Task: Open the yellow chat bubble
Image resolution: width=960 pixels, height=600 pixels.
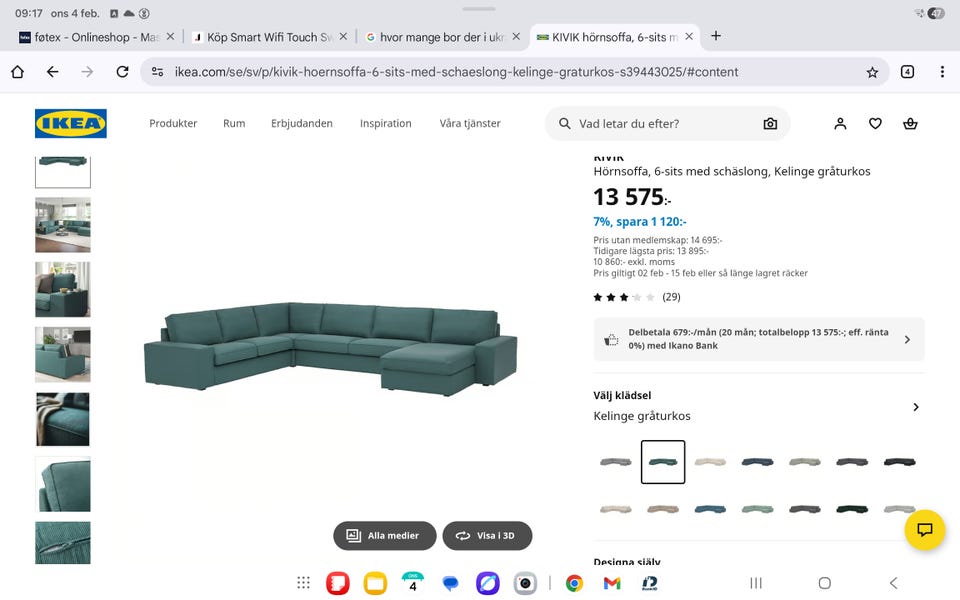Action: [x=924, y=530]
